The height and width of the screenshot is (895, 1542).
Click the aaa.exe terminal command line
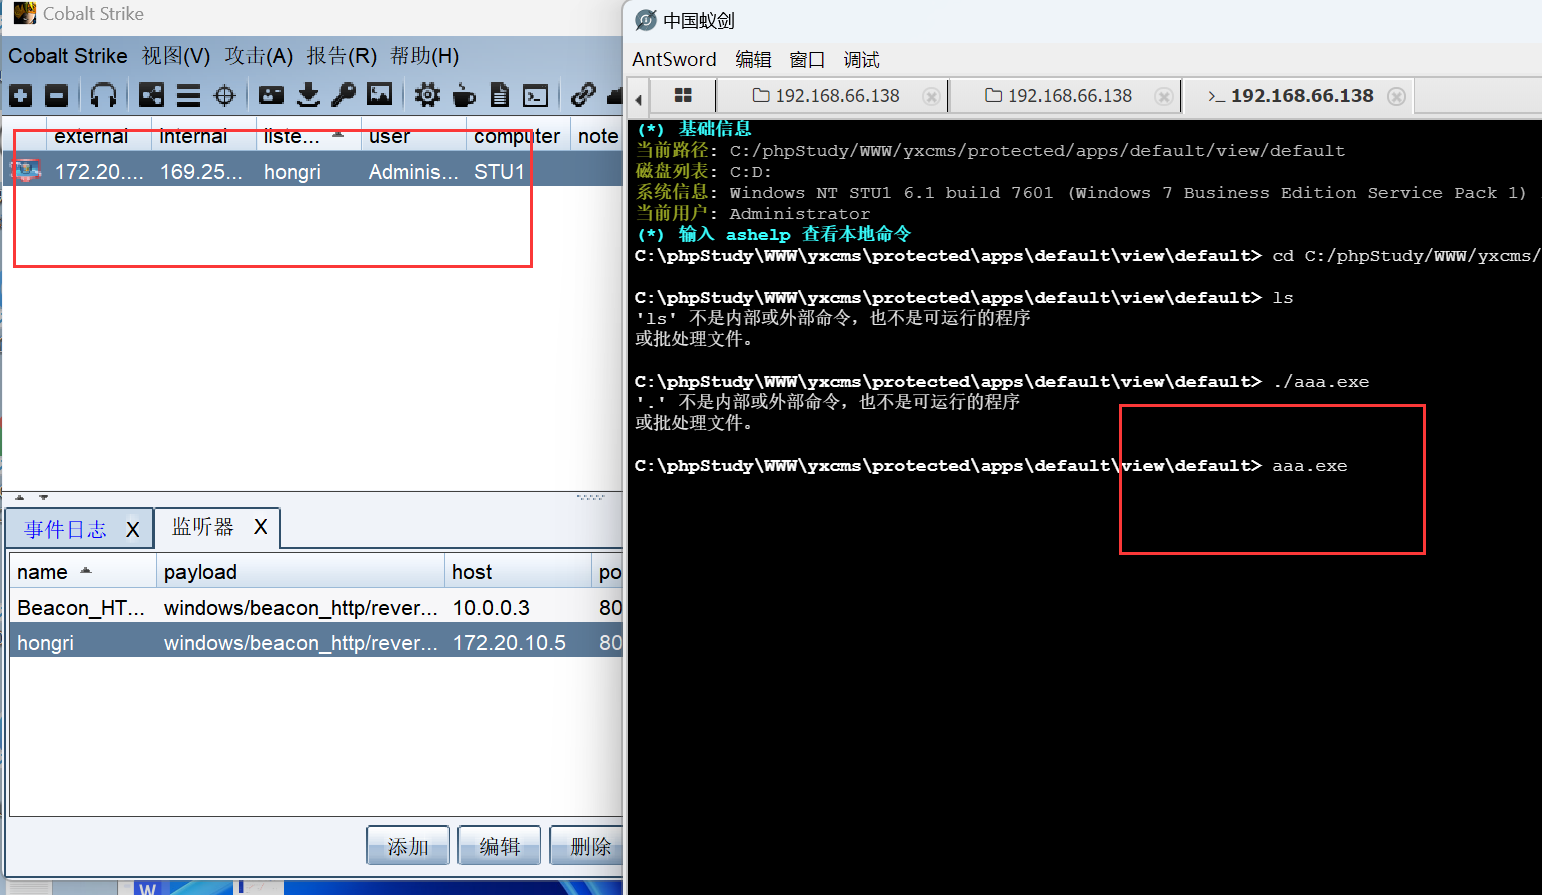click(991, 466)
